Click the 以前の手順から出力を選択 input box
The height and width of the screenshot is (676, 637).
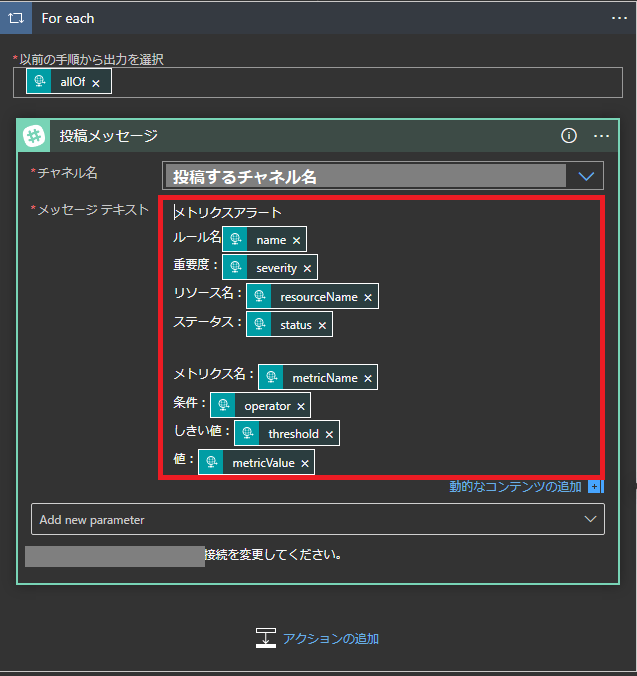pyautogui.click(x=318, y=82)
